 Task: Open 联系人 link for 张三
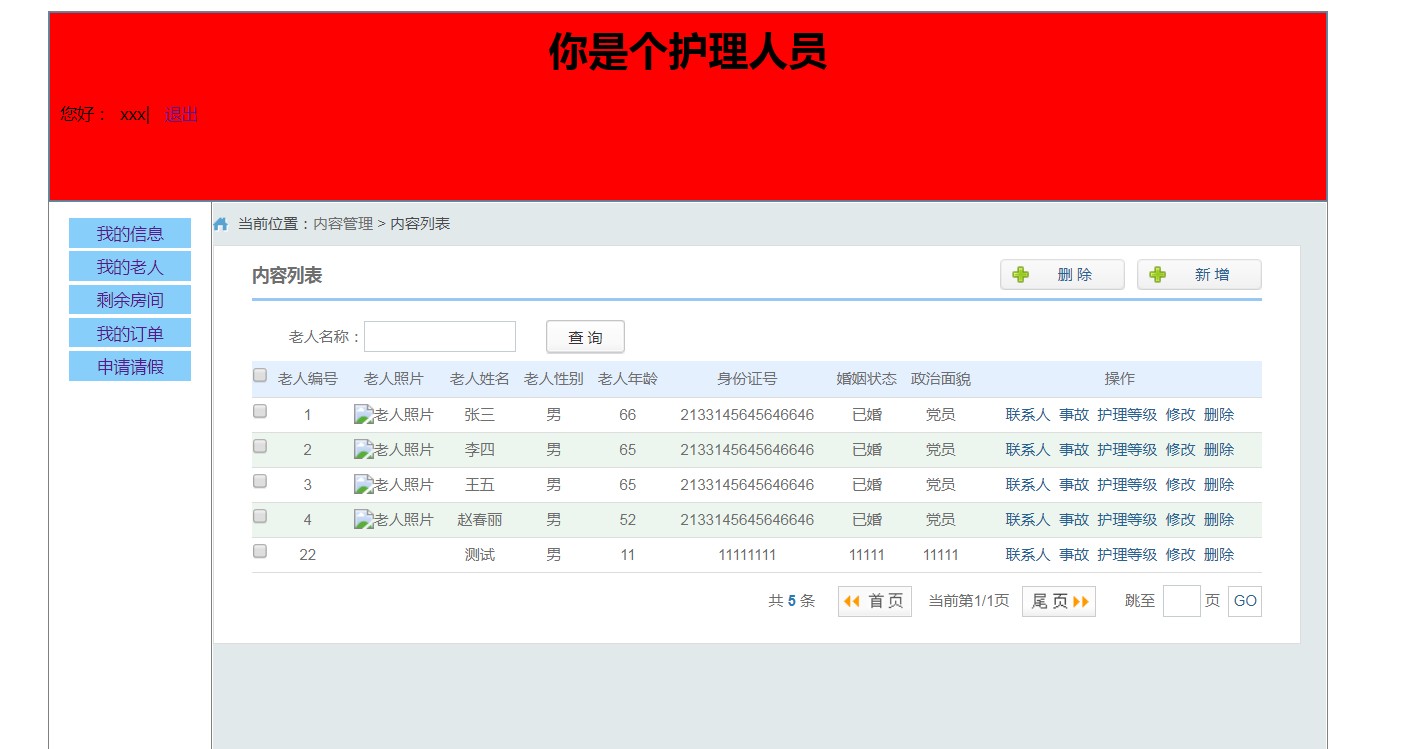click(x=1027, y=415)
